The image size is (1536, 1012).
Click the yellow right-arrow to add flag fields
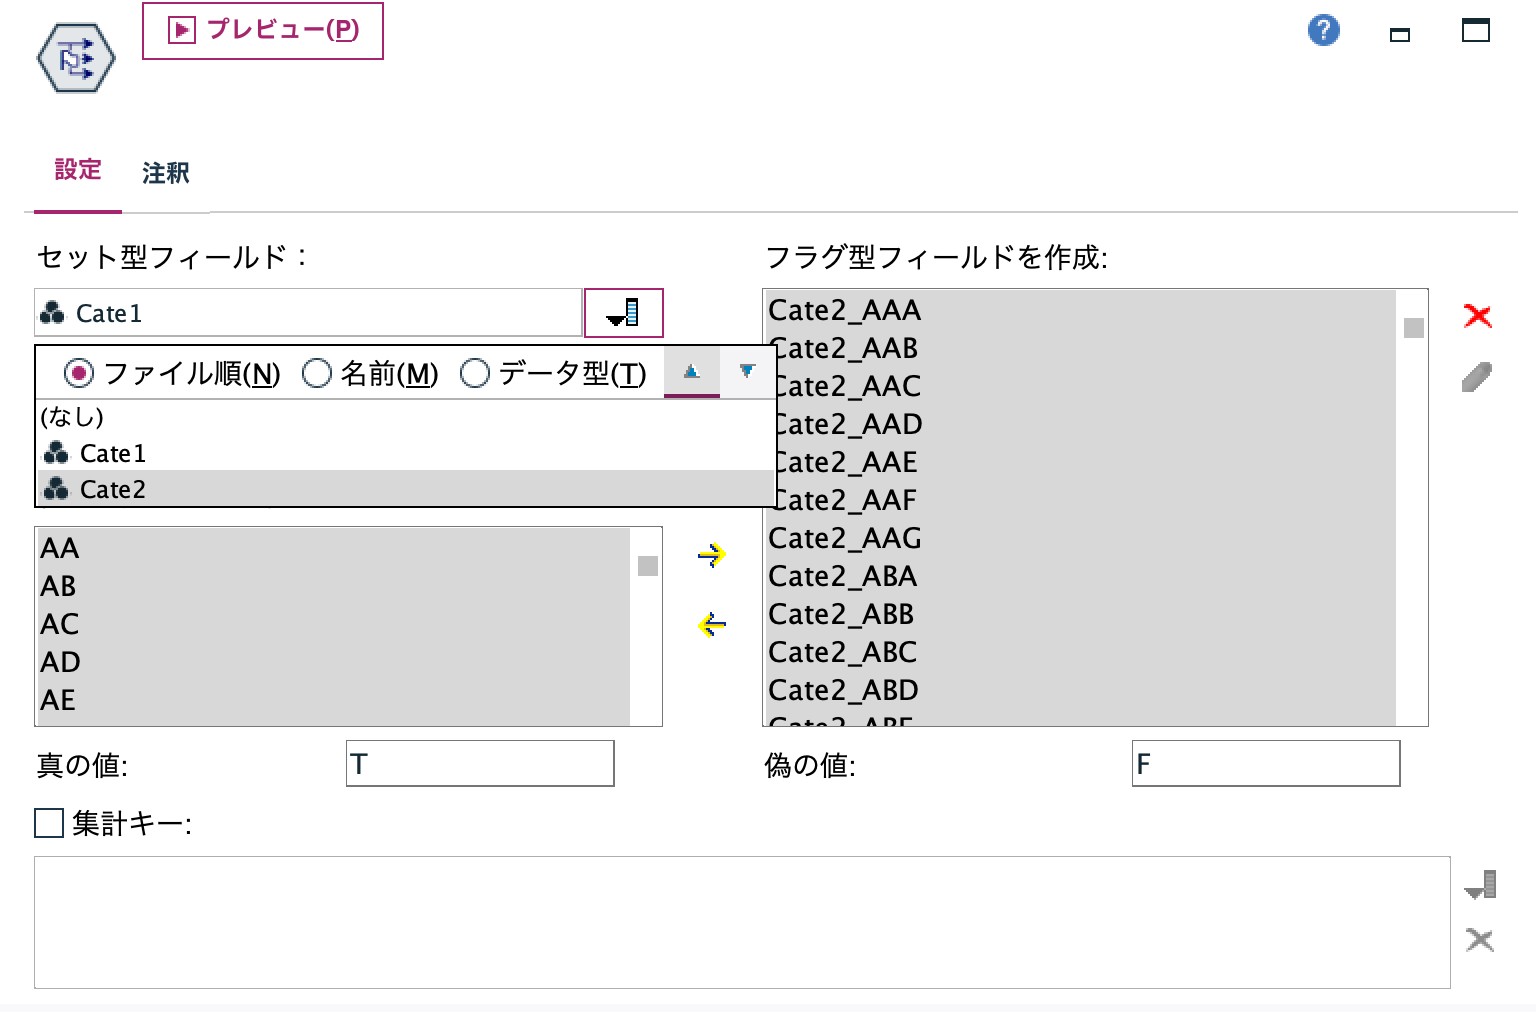710,556
